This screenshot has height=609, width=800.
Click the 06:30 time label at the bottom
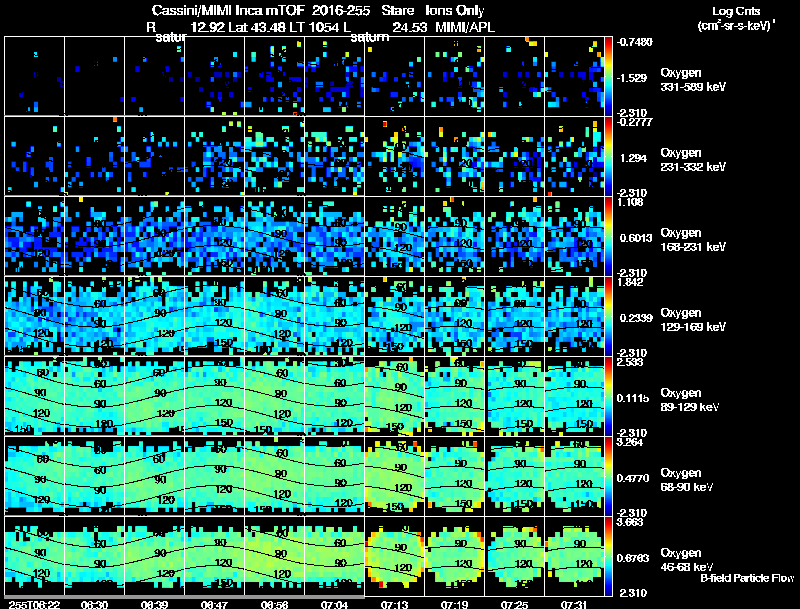[x=94, y=605]
